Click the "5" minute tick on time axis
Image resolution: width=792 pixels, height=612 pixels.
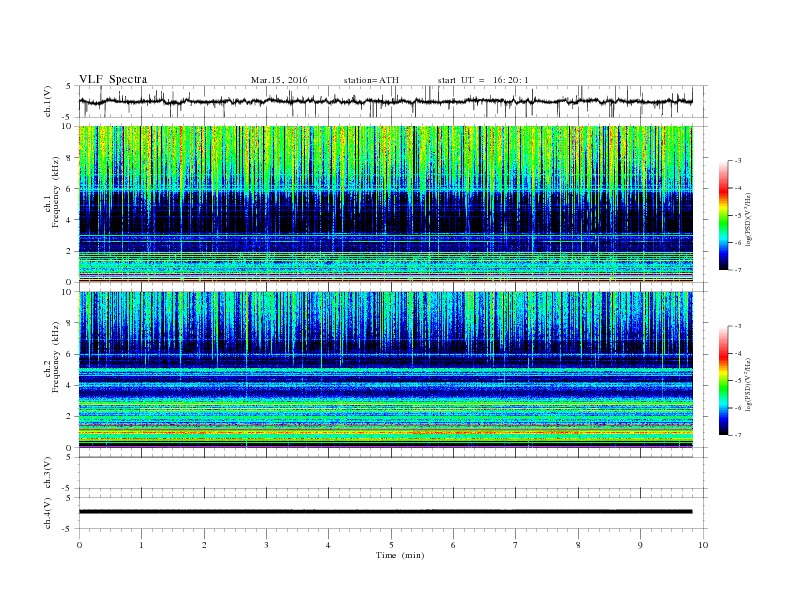tap(391, 545)
